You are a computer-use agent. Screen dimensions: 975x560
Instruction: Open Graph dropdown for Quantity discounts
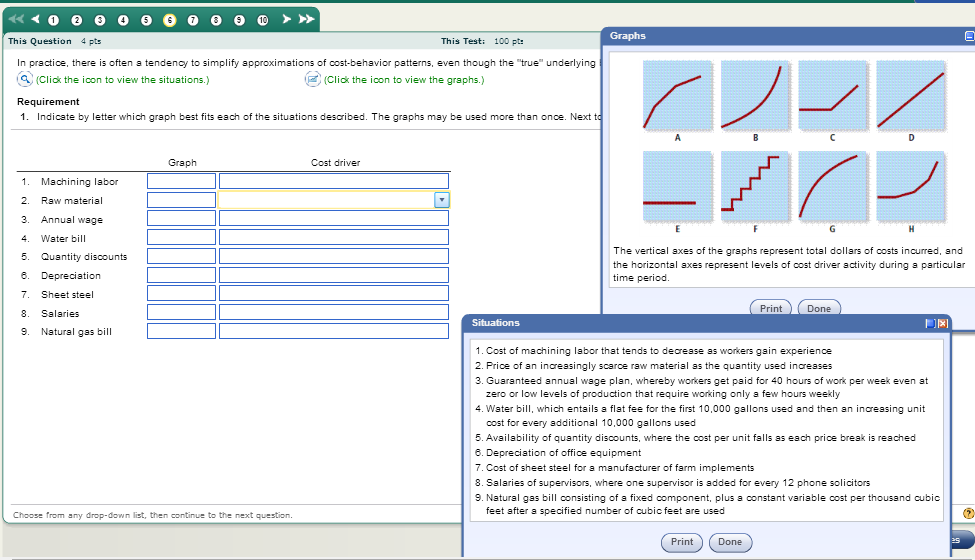(x=182, y=256)
